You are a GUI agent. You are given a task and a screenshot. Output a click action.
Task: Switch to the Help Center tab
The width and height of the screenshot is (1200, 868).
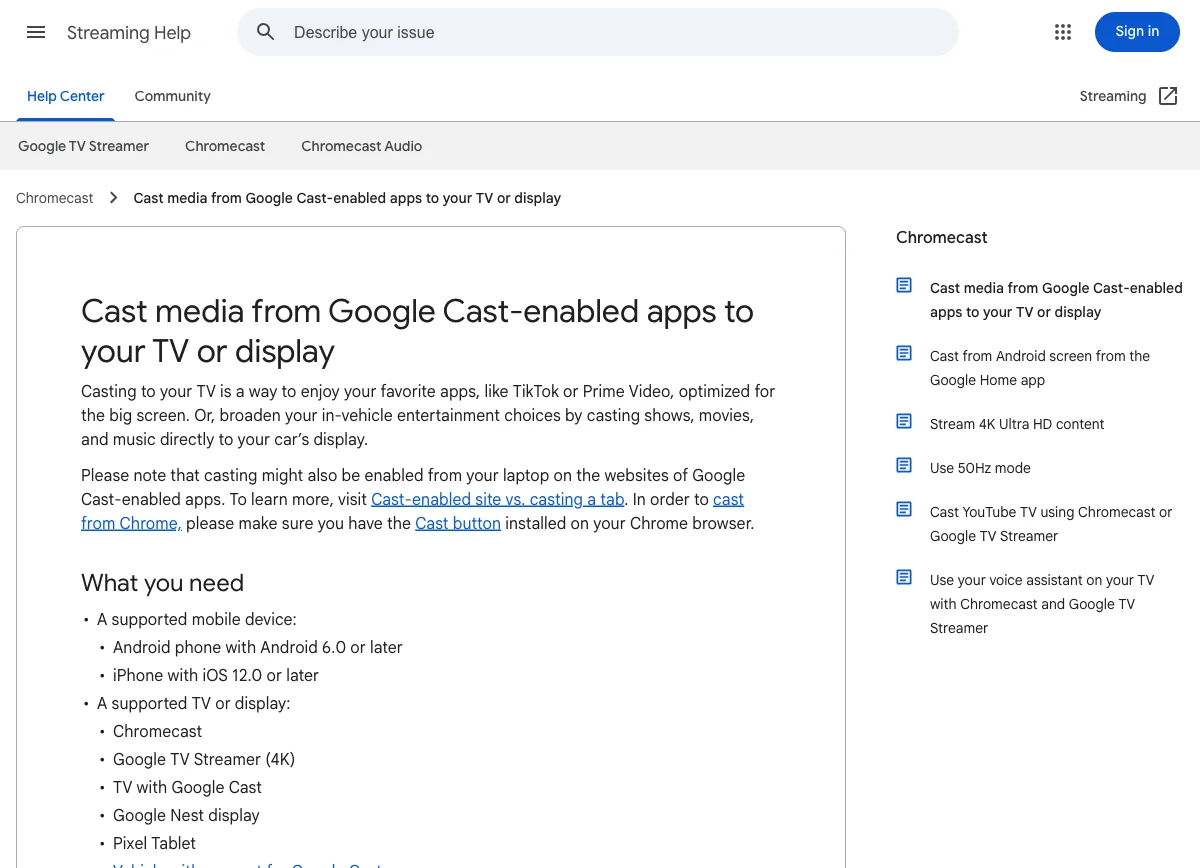click(x=66, y=96)
